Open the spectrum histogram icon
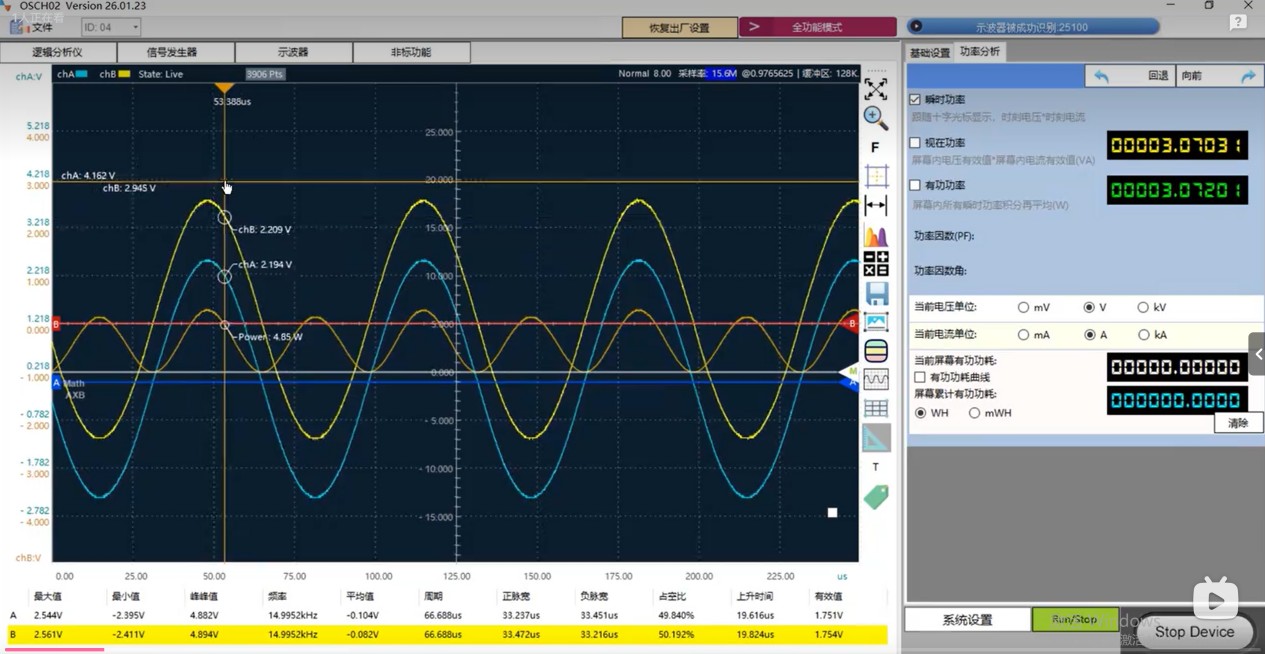The height and width of the screenshot is (654, 1265). [x=875, y=236]
